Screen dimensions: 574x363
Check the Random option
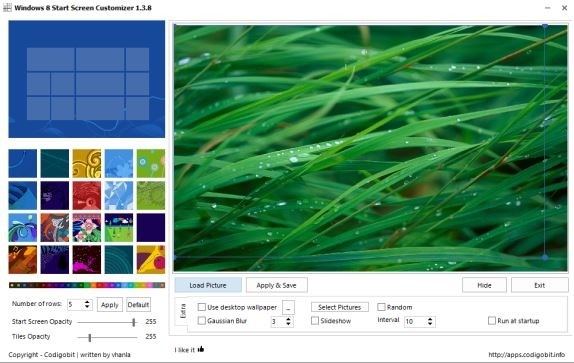(381, 307)
